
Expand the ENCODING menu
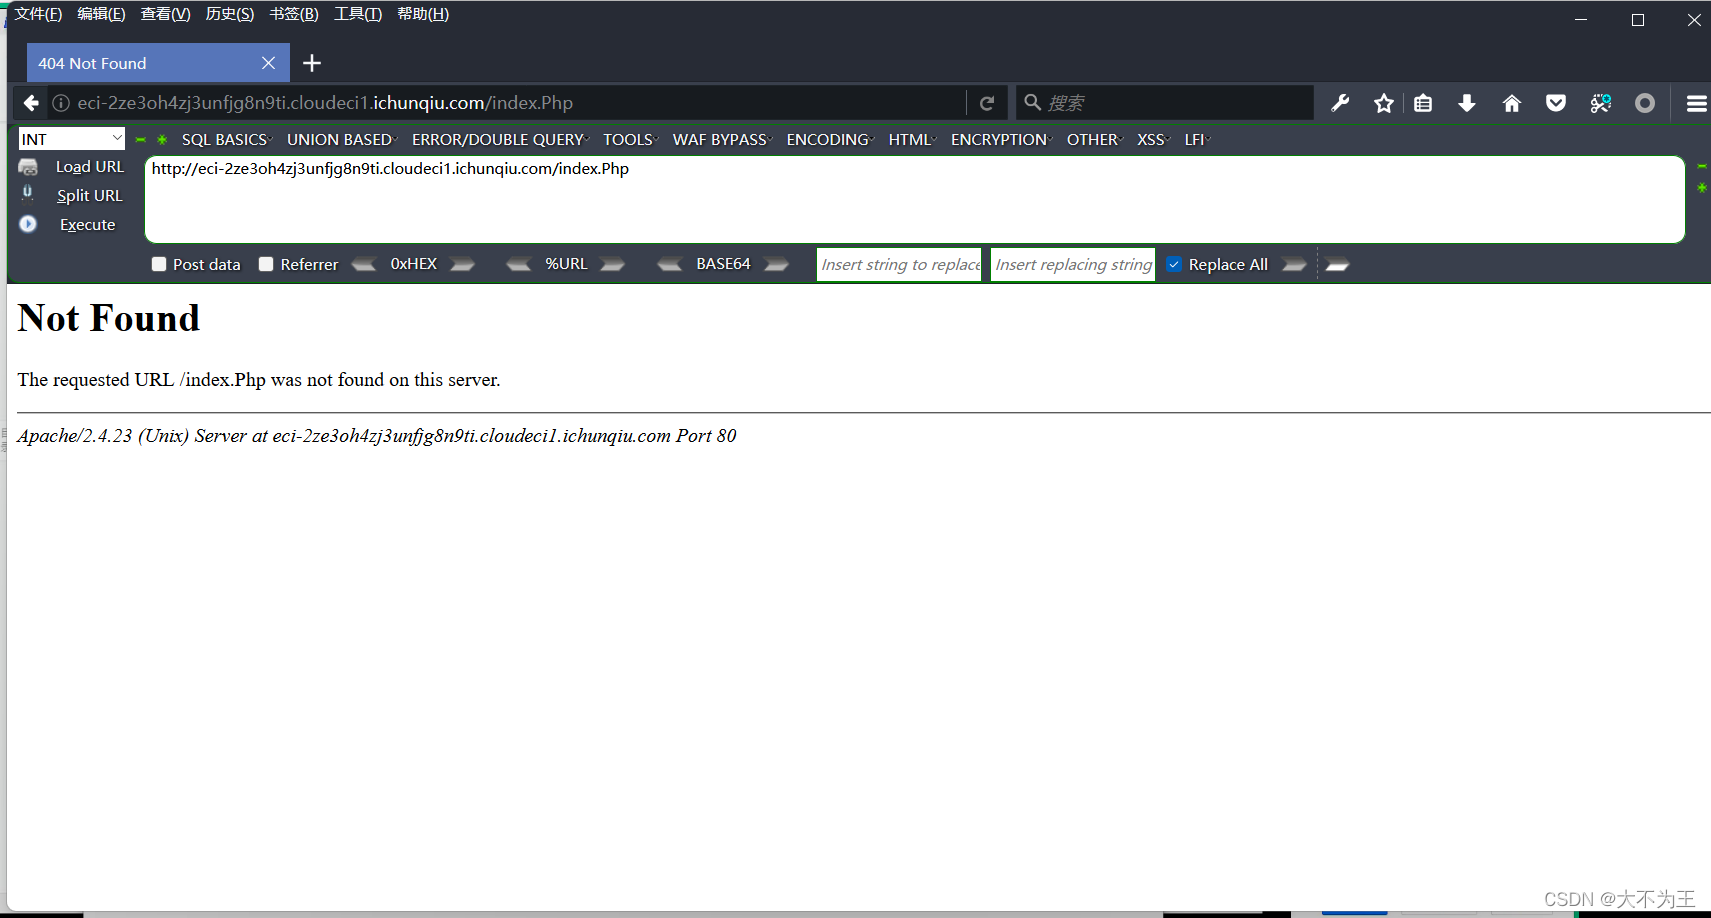pyautogui.click(x=830, y=140)
